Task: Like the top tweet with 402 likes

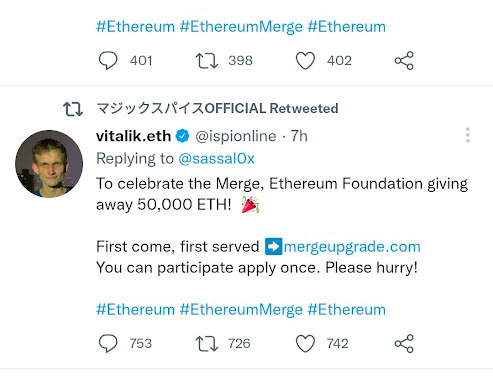Action: pyautogui.click(x=305, y=61)
